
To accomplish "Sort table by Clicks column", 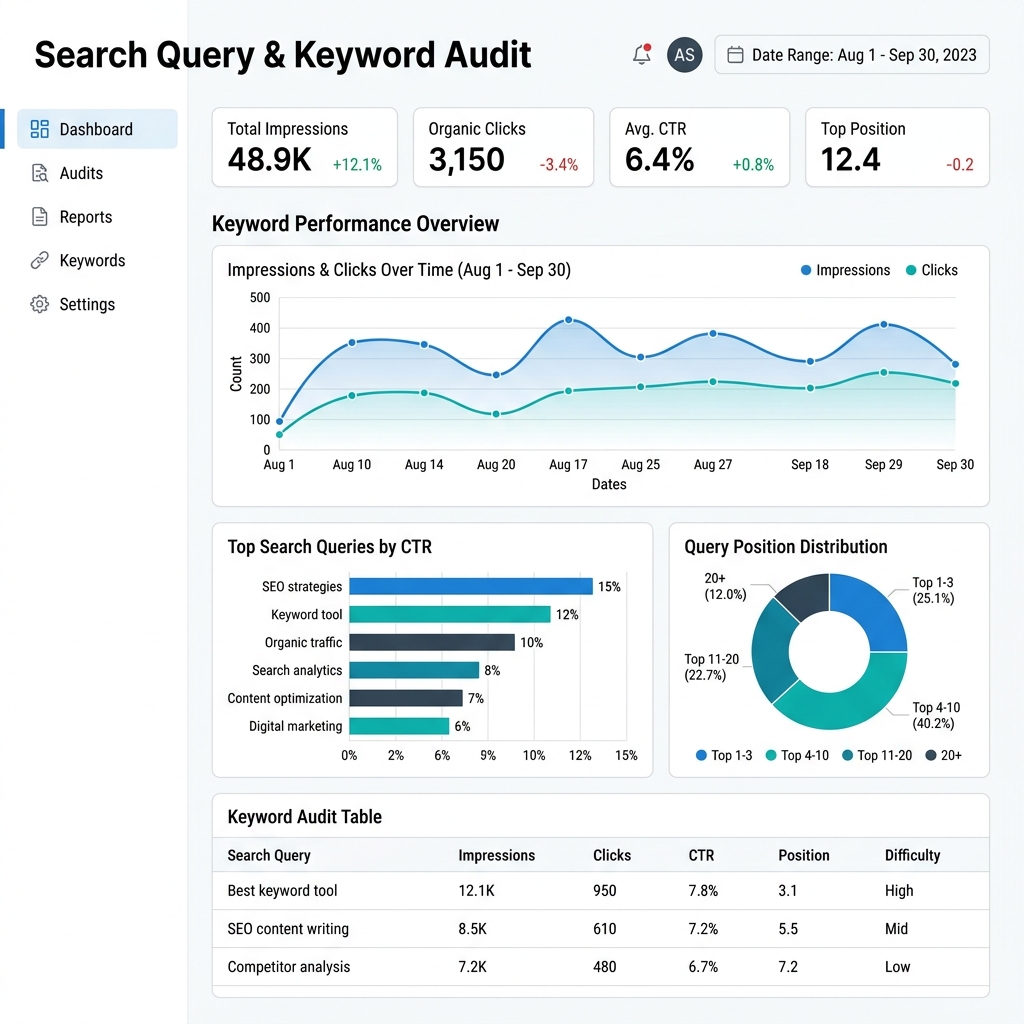I will (x=612, y=856).
